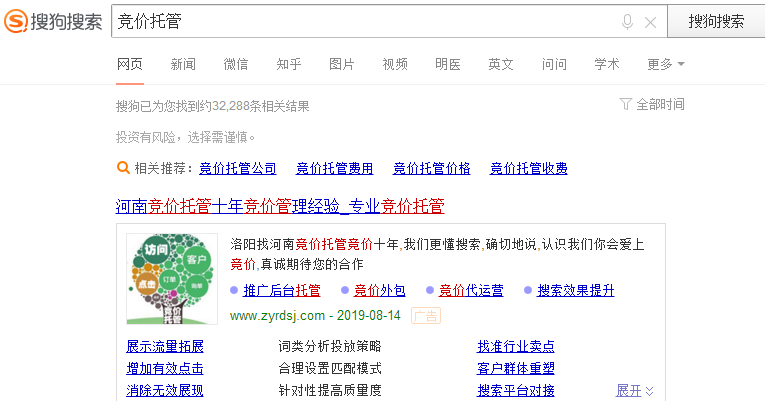
Task: Open the 找准行业卖点 link
Action: (516, 346)
